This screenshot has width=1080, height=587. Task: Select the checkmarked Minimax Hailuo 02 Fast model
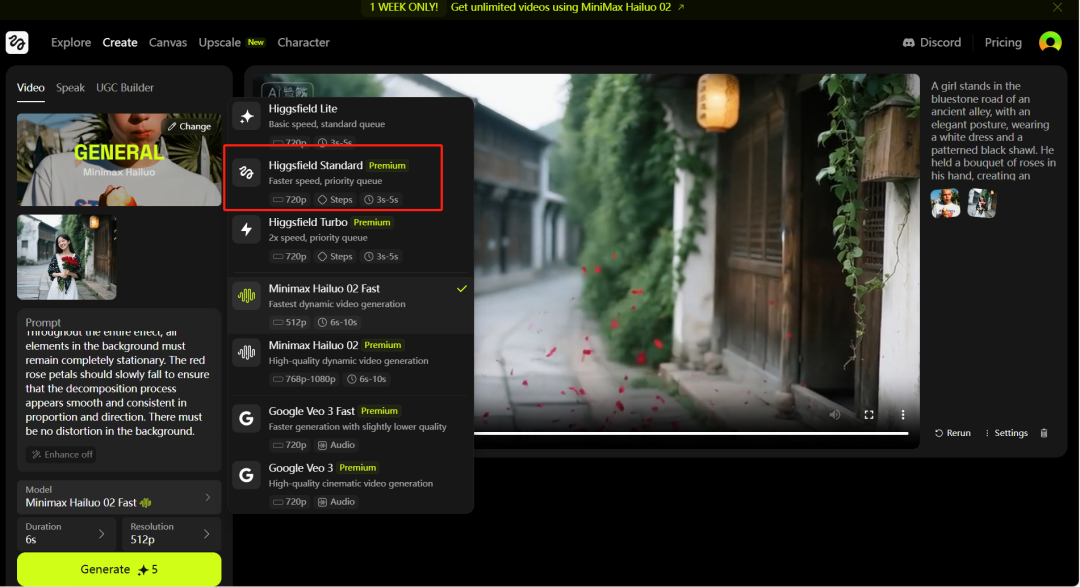click(350, 295)
